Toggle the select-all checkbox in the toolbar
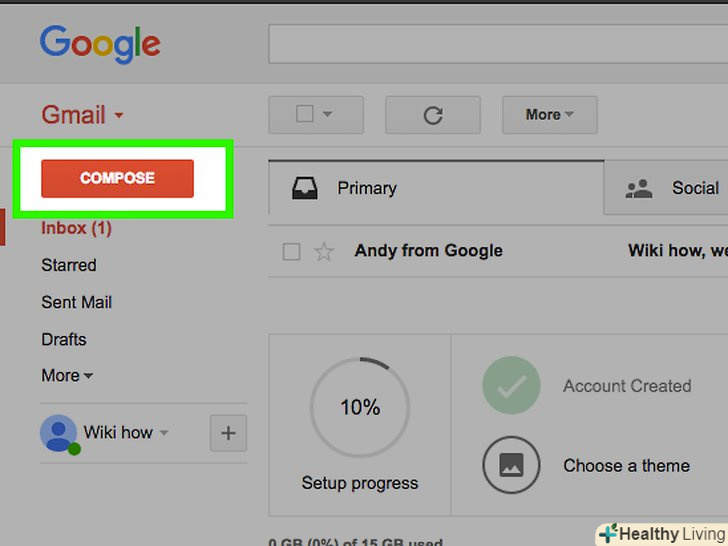 [x=305, y=114]
